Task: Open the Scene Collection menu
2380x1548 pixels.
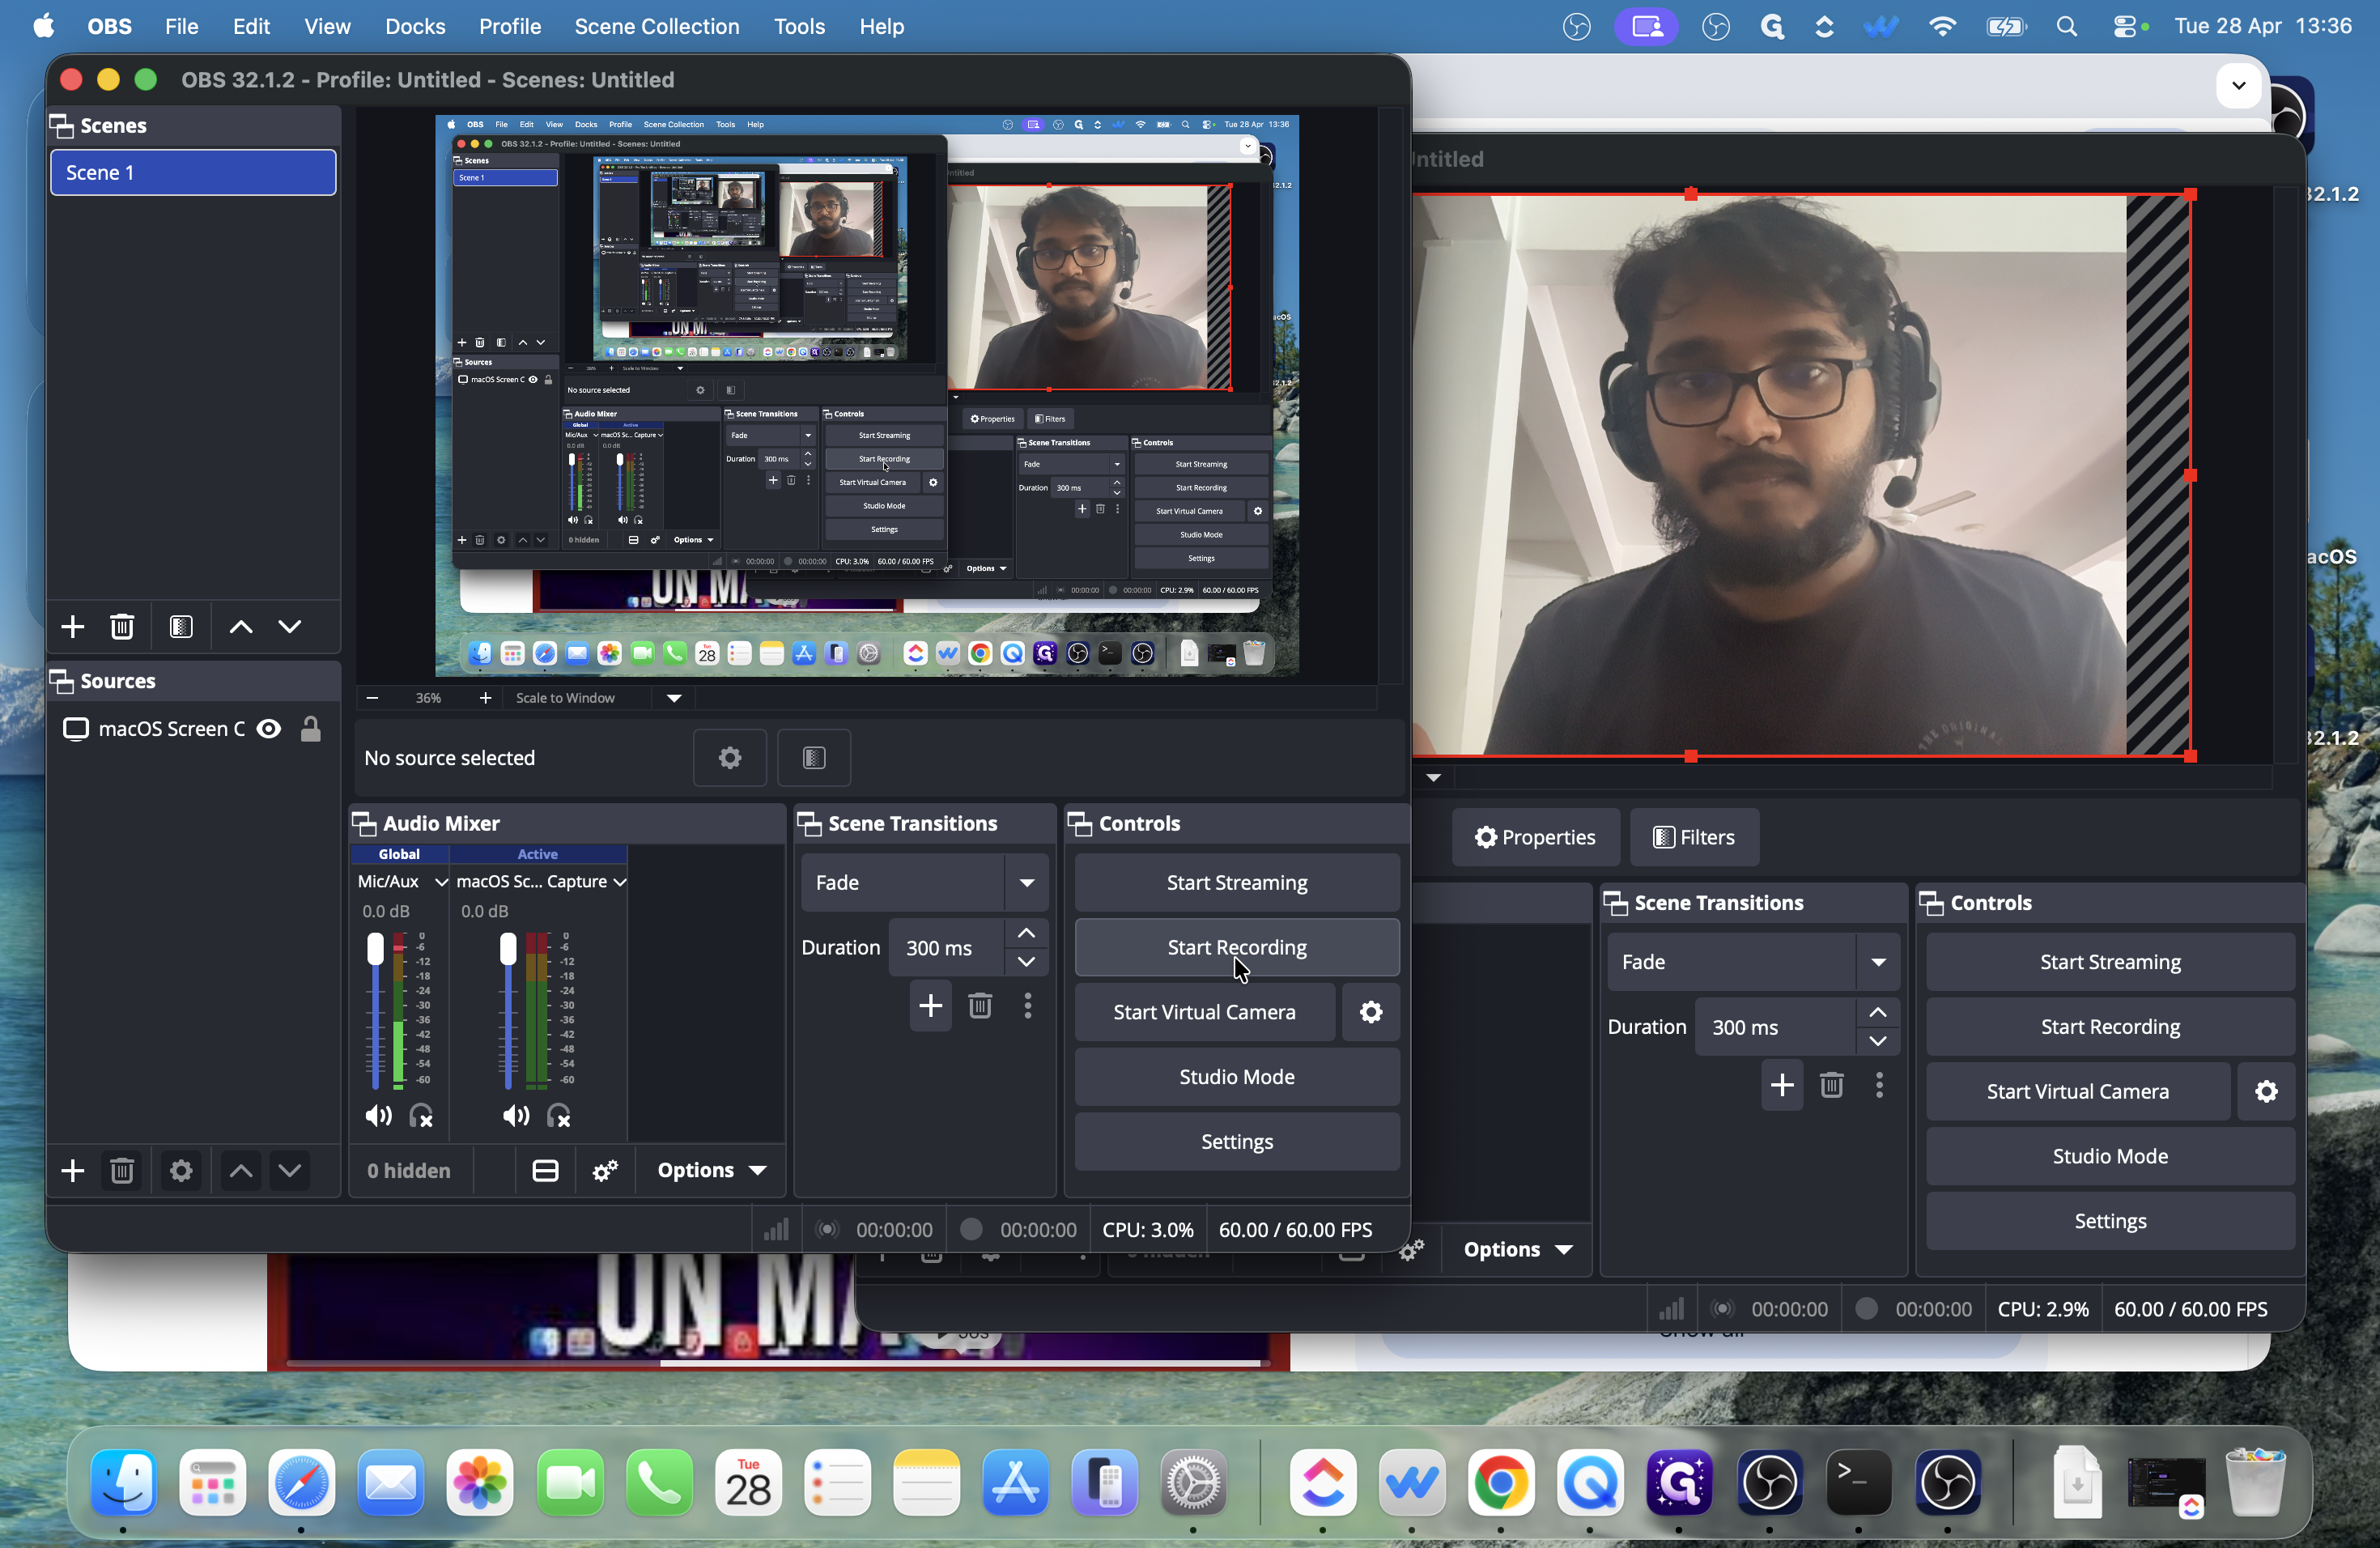Action: pos(657,27)
